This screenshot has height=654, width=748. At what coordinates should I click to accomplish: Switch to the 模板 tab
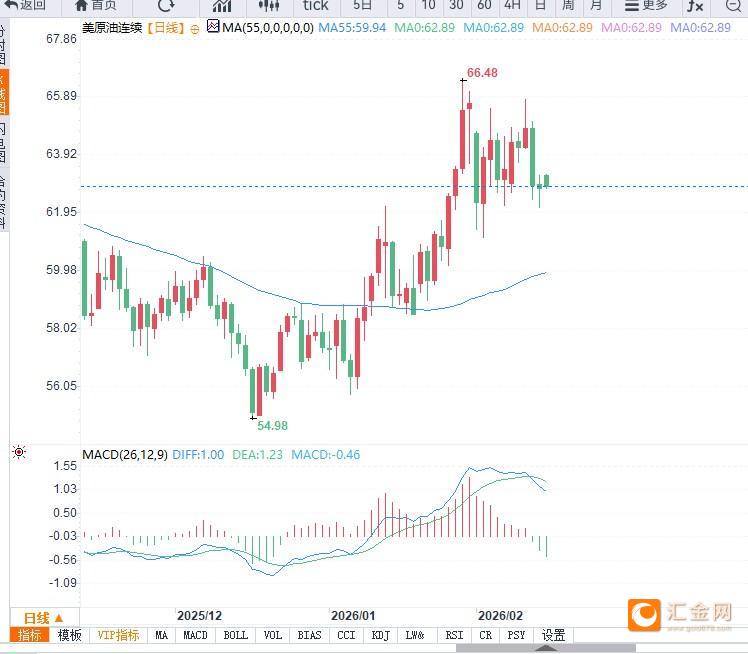pos(69,635)
